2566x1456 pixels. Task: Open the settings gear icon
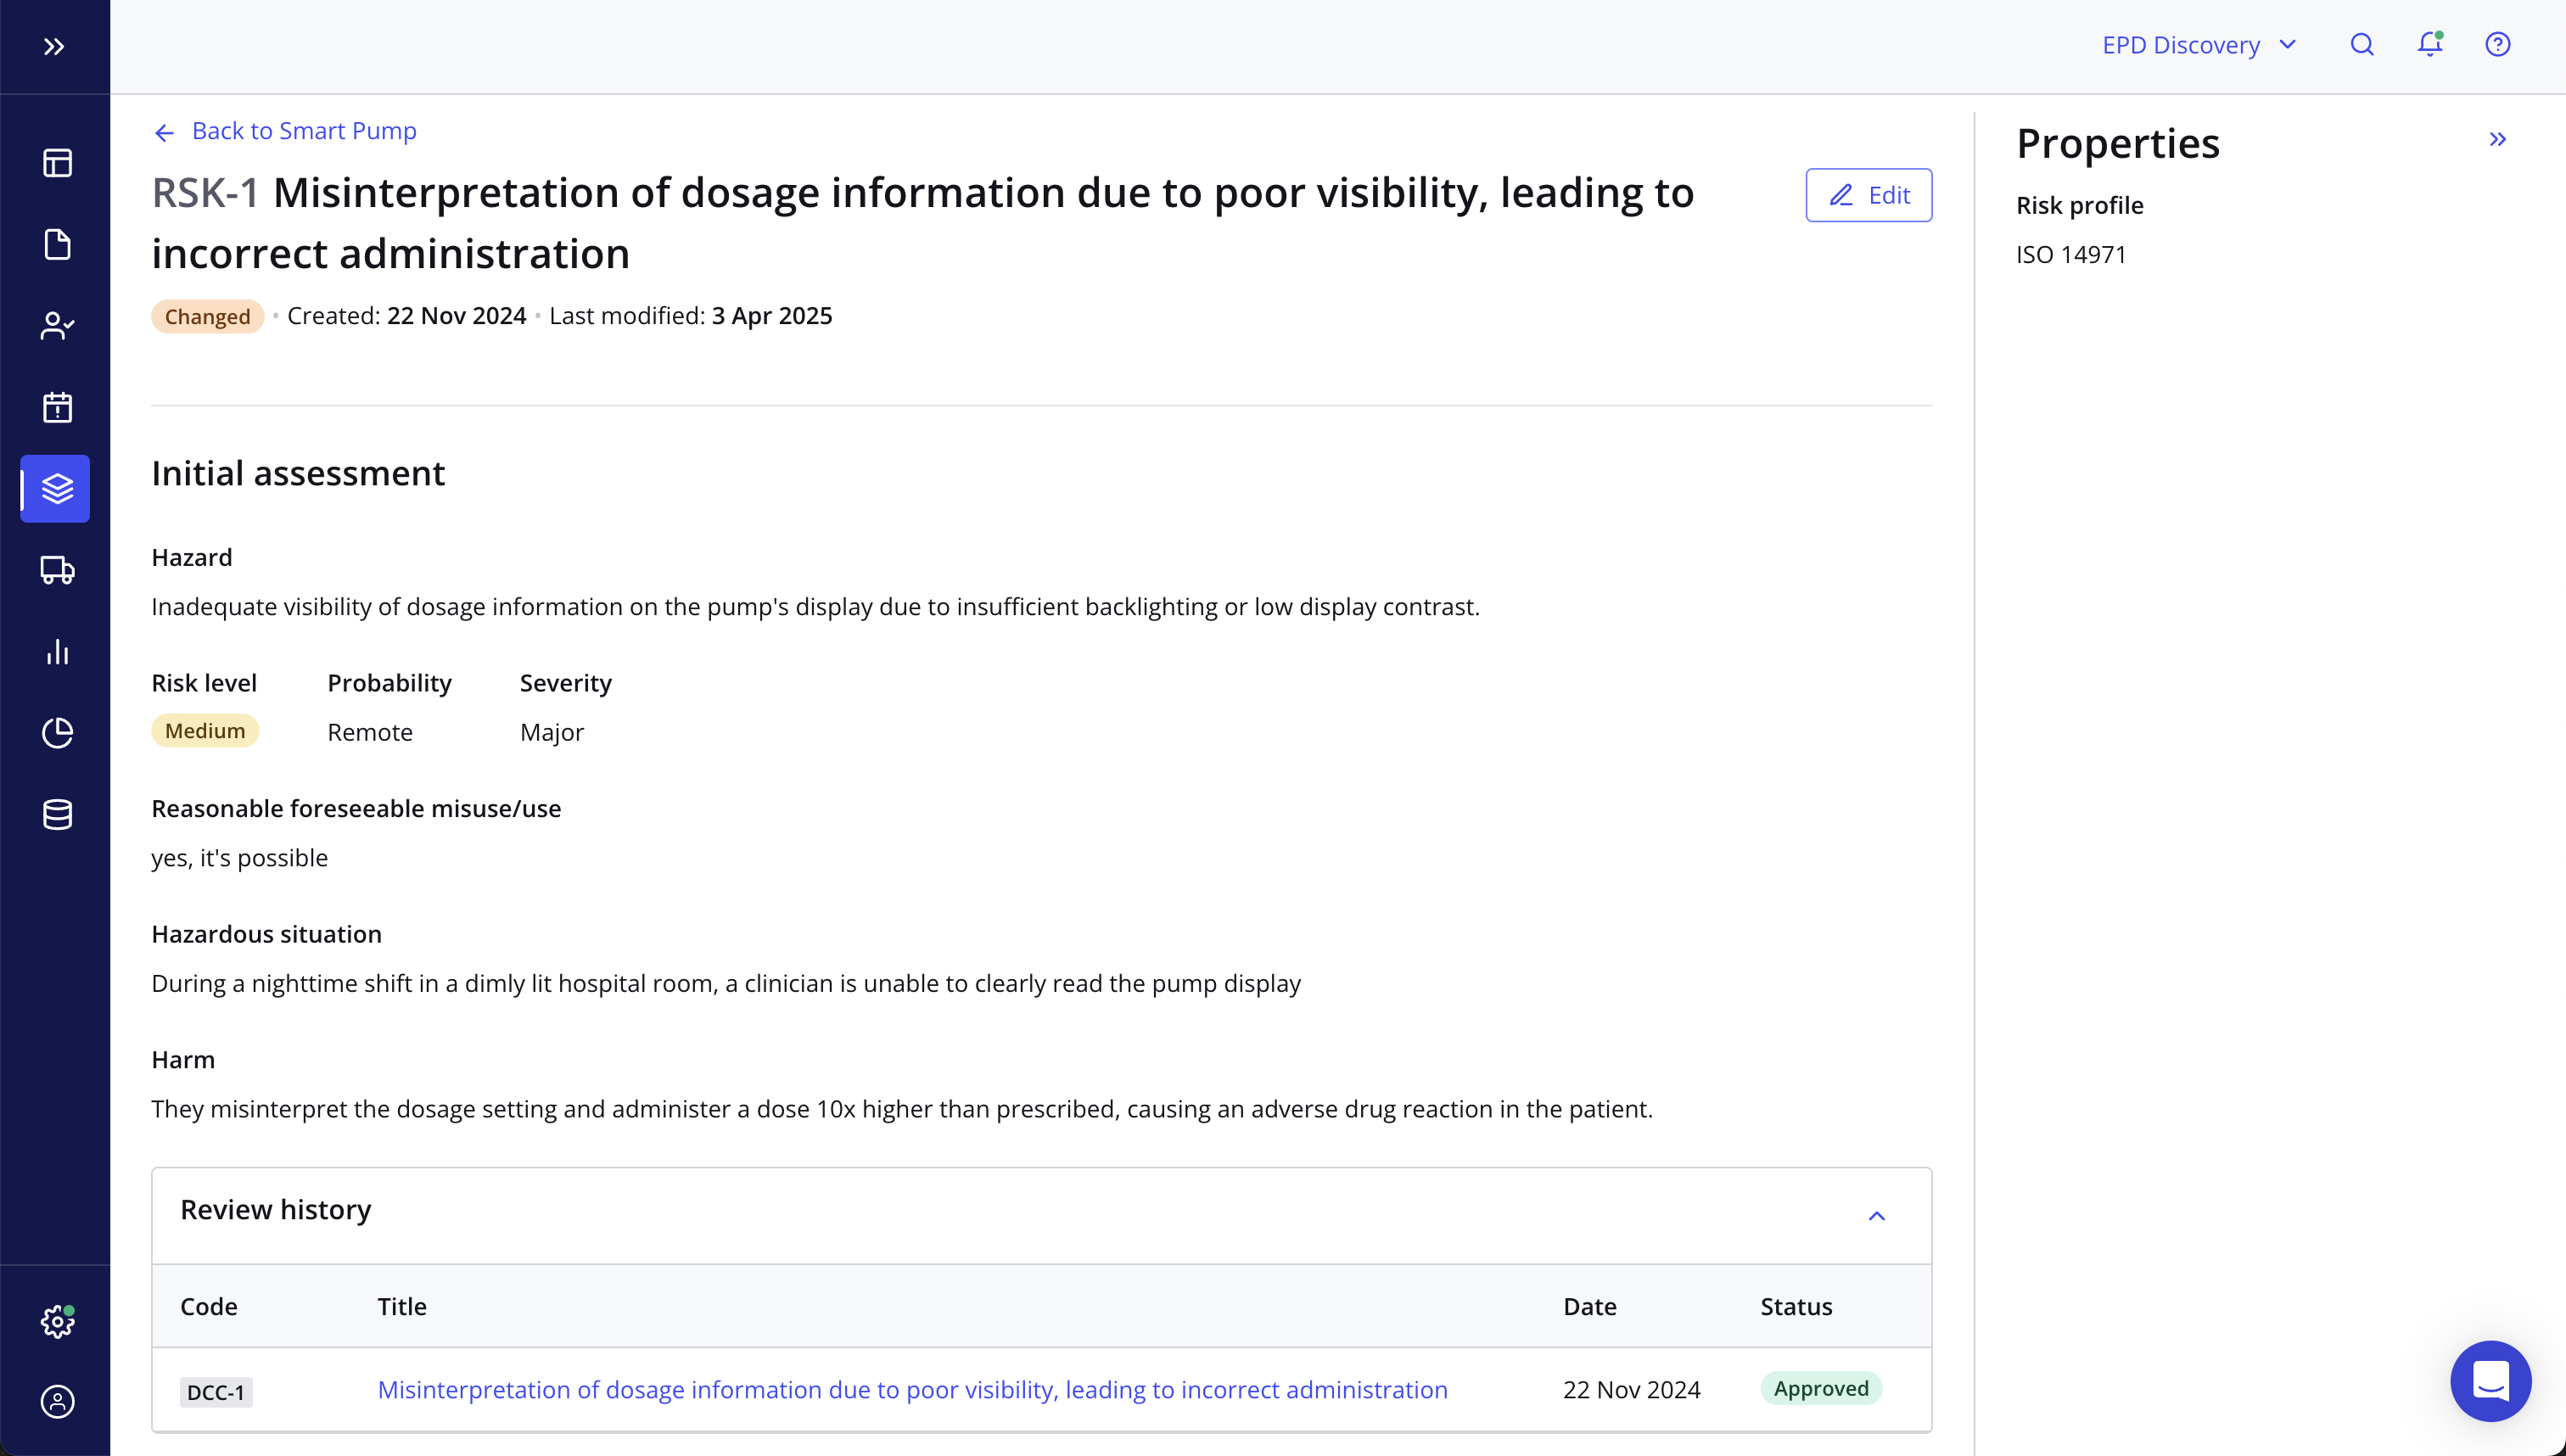[57, 1321]
